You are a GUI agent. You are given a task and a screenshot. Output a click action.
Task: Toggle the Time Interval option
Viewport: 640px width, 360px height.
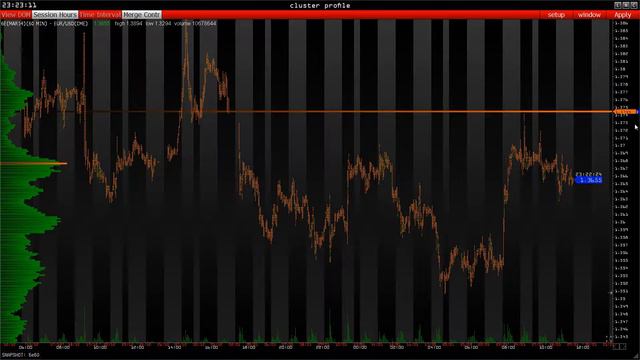[100, 15]
